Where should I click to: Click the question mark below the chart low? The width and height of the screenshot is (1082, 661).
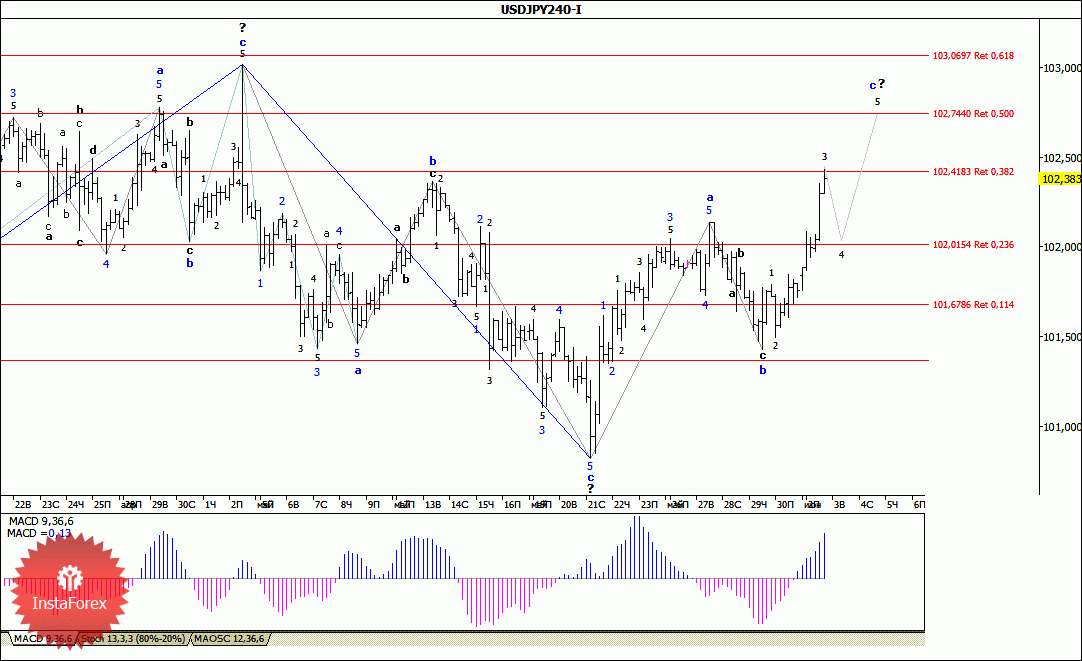tap(591, 489)
